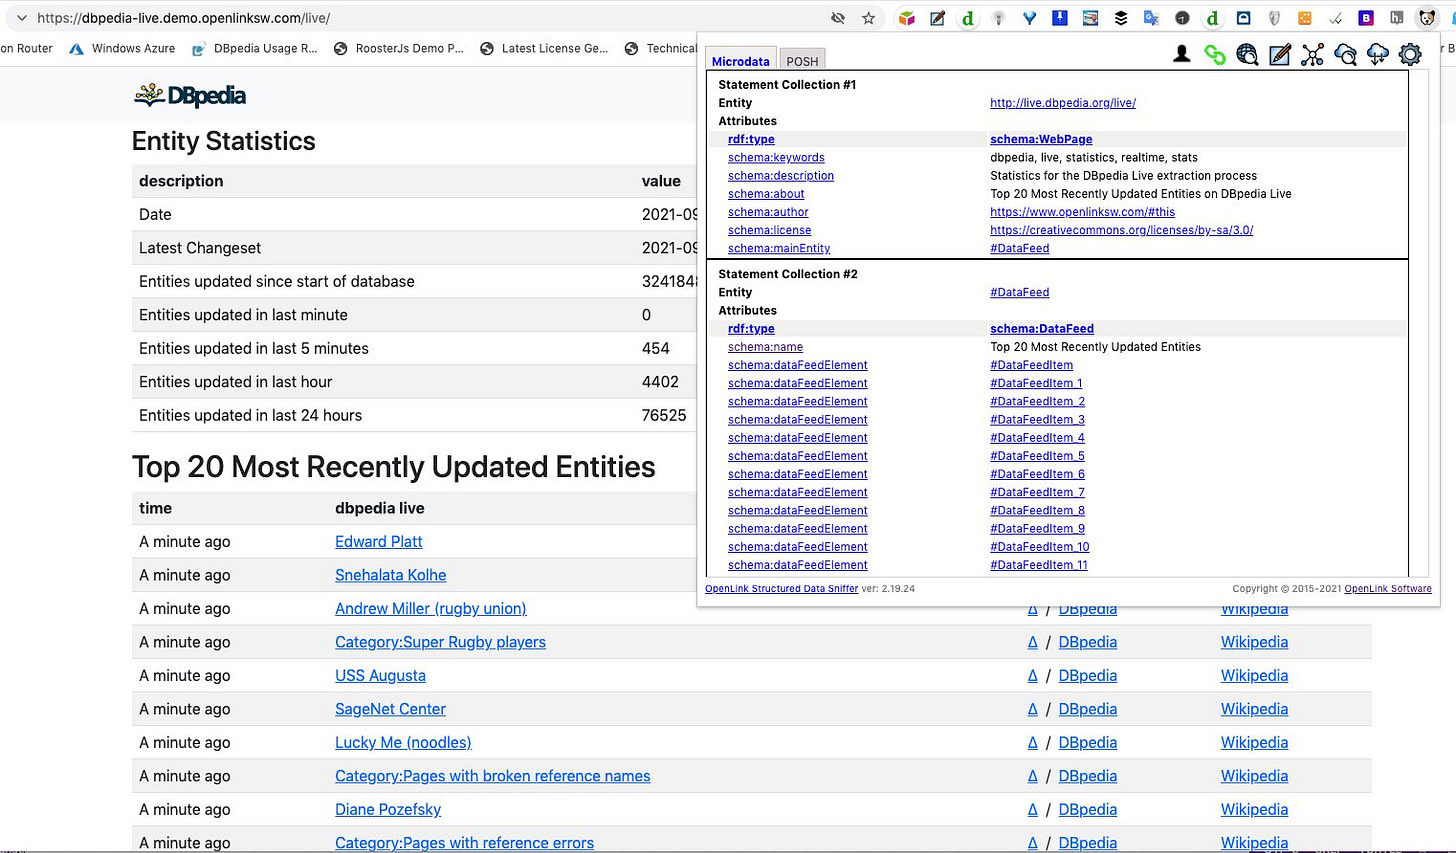
Task: Open the #DataFeedItem_5 link
Action: (x=1037, y=456)
